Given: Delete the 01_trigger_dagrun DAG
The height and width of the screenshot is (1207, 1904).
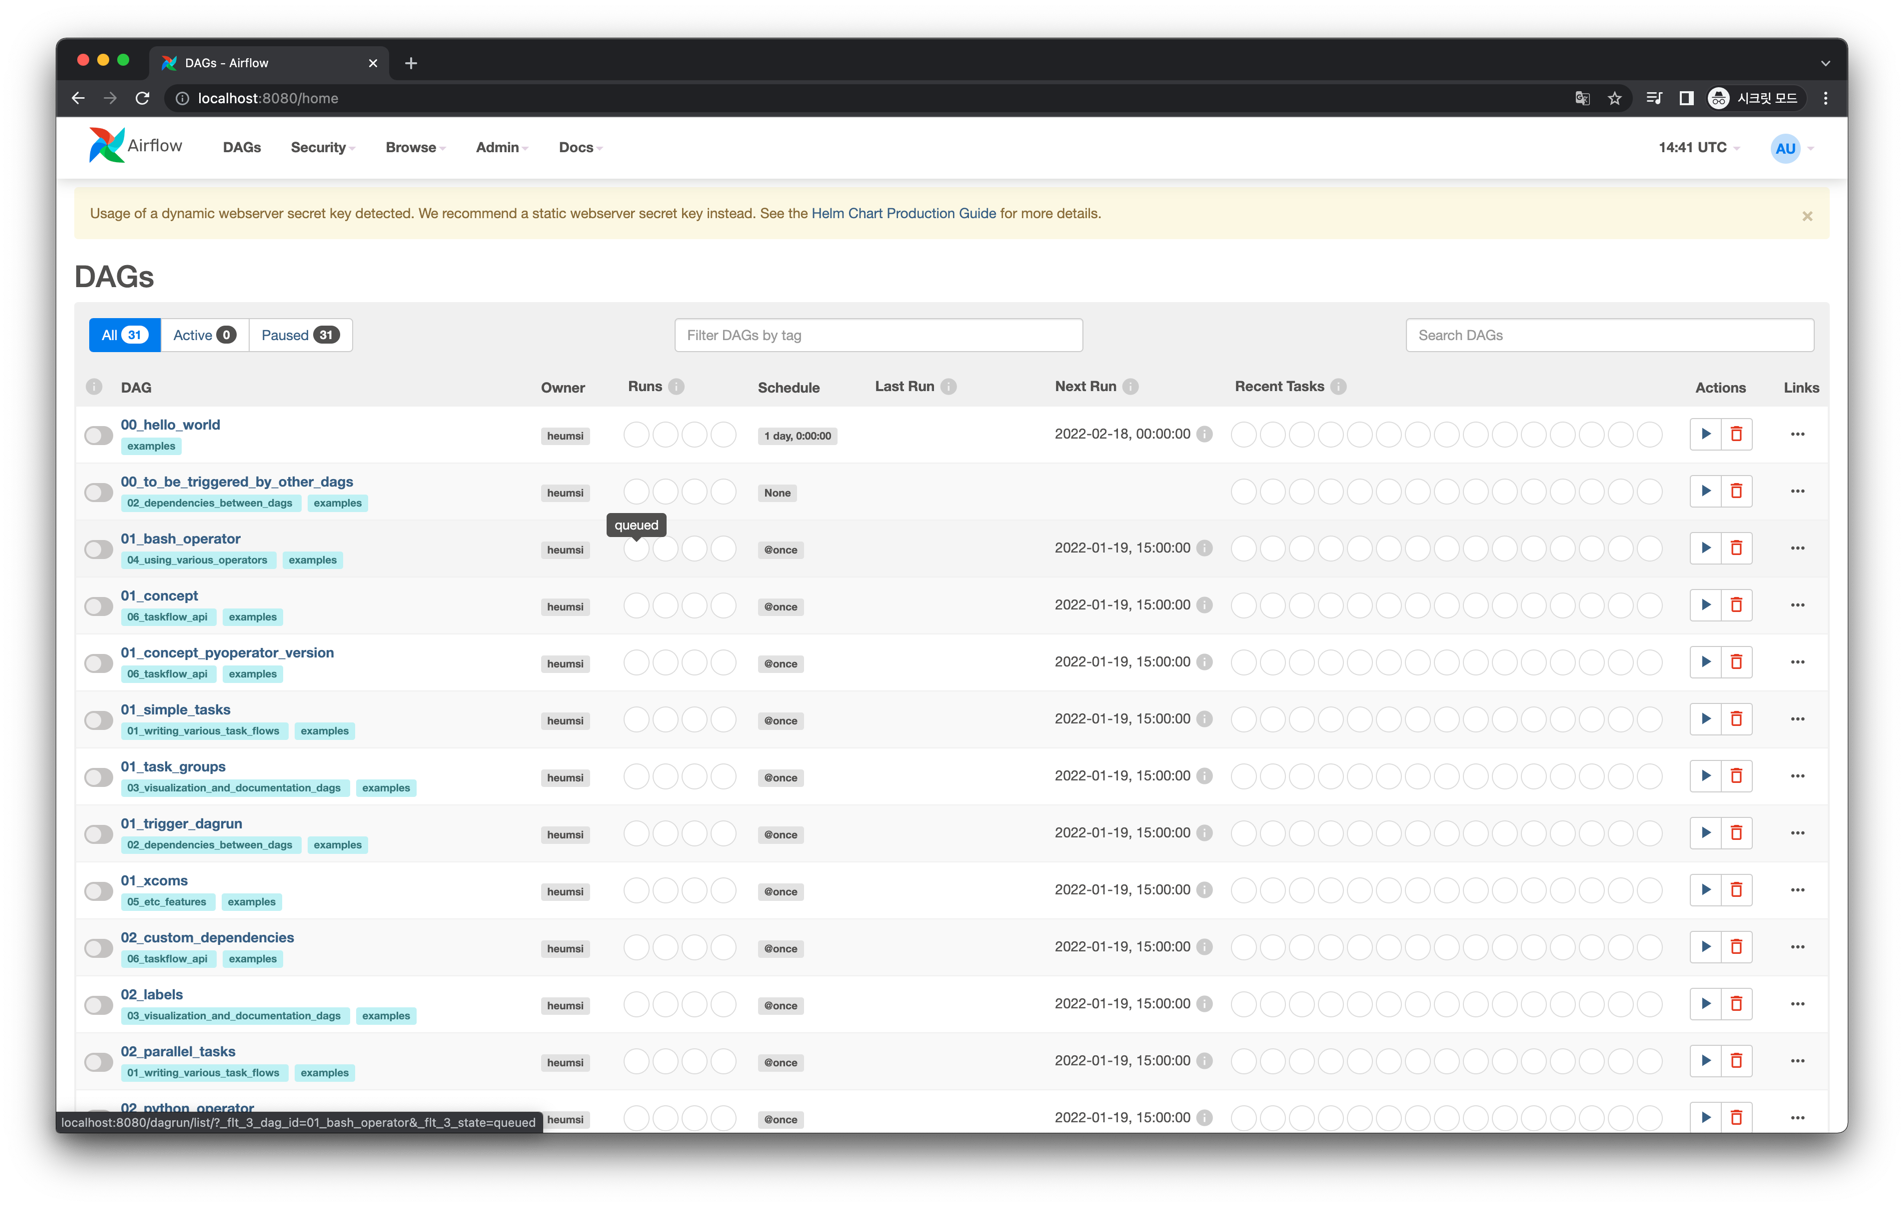Looking at the screenshot, I should pos(1737,833).
